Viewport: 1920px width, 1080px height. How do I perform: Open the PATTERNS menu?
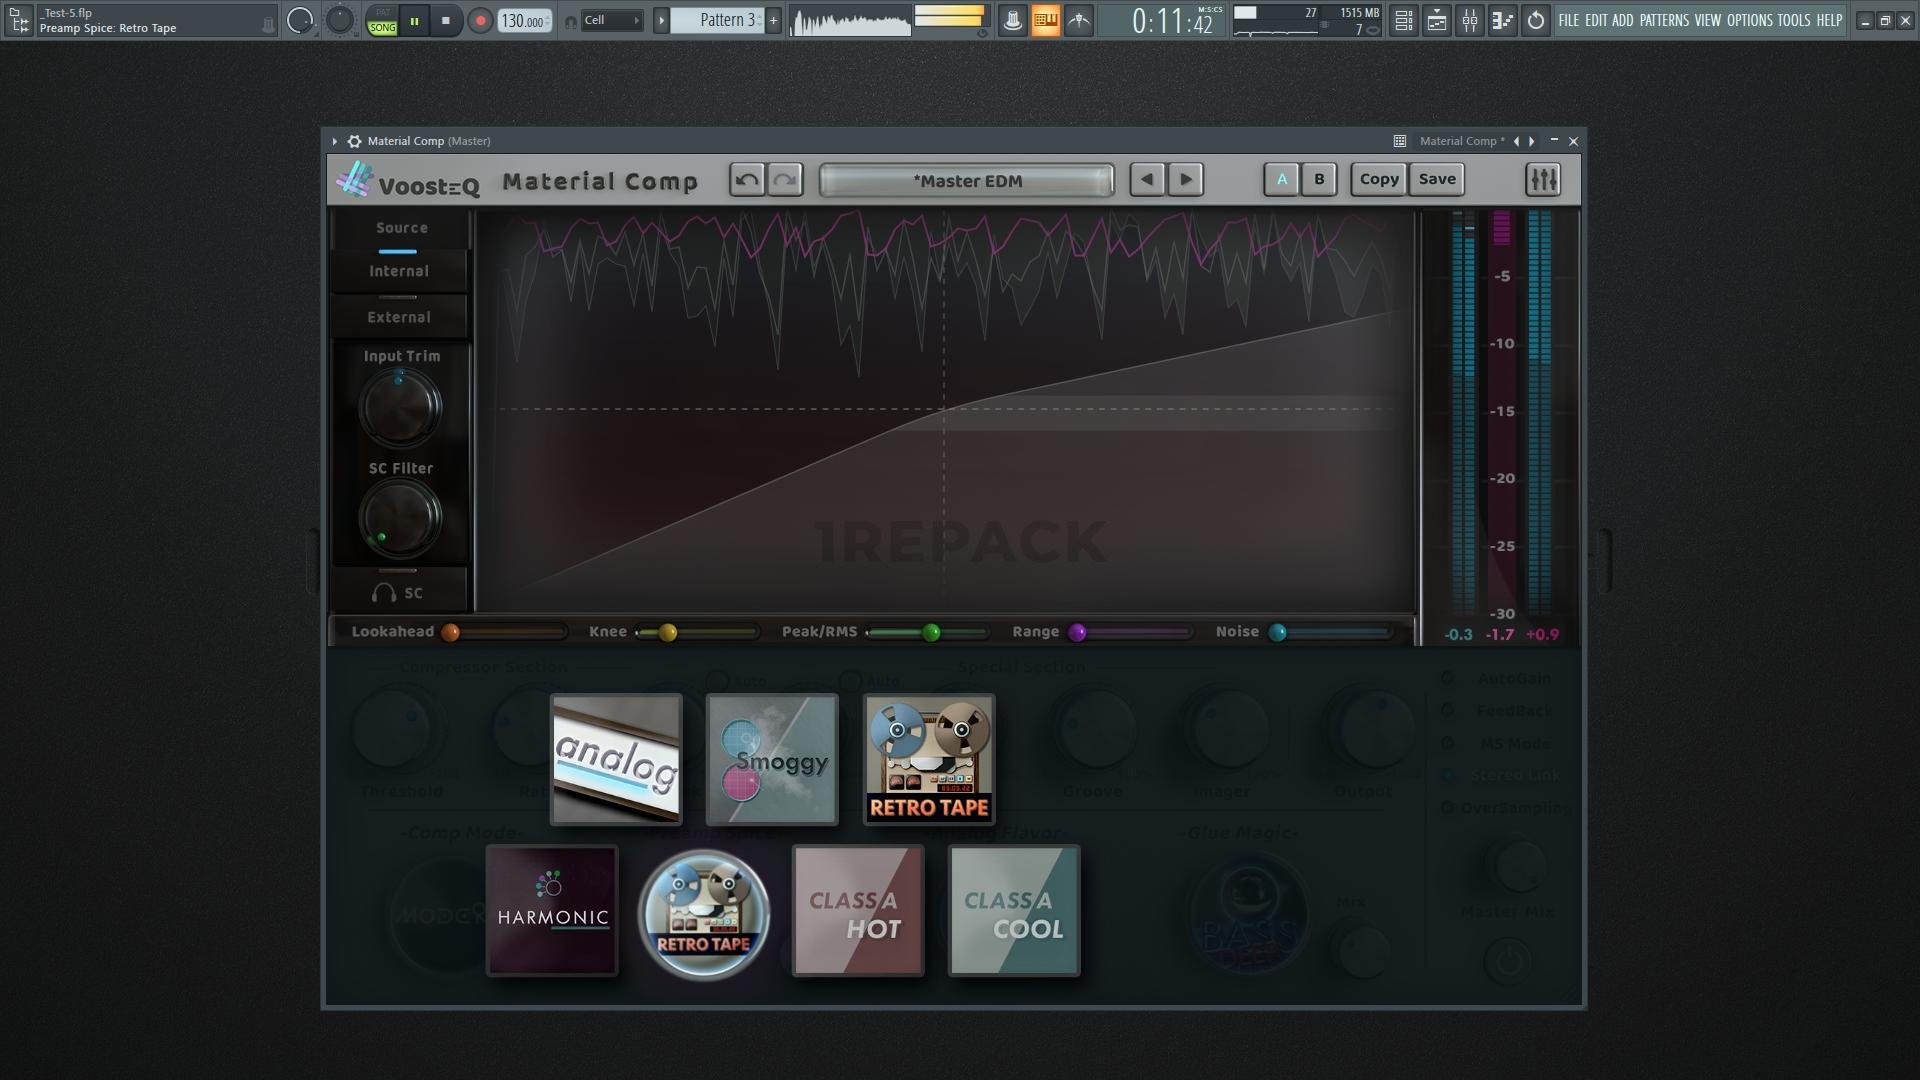coord(1664,20)
